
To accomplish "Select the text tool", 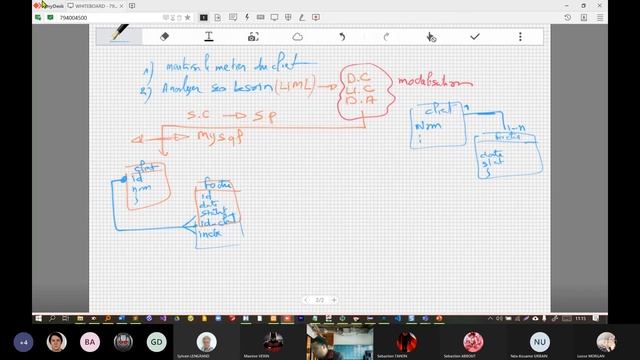I will 209,37.
